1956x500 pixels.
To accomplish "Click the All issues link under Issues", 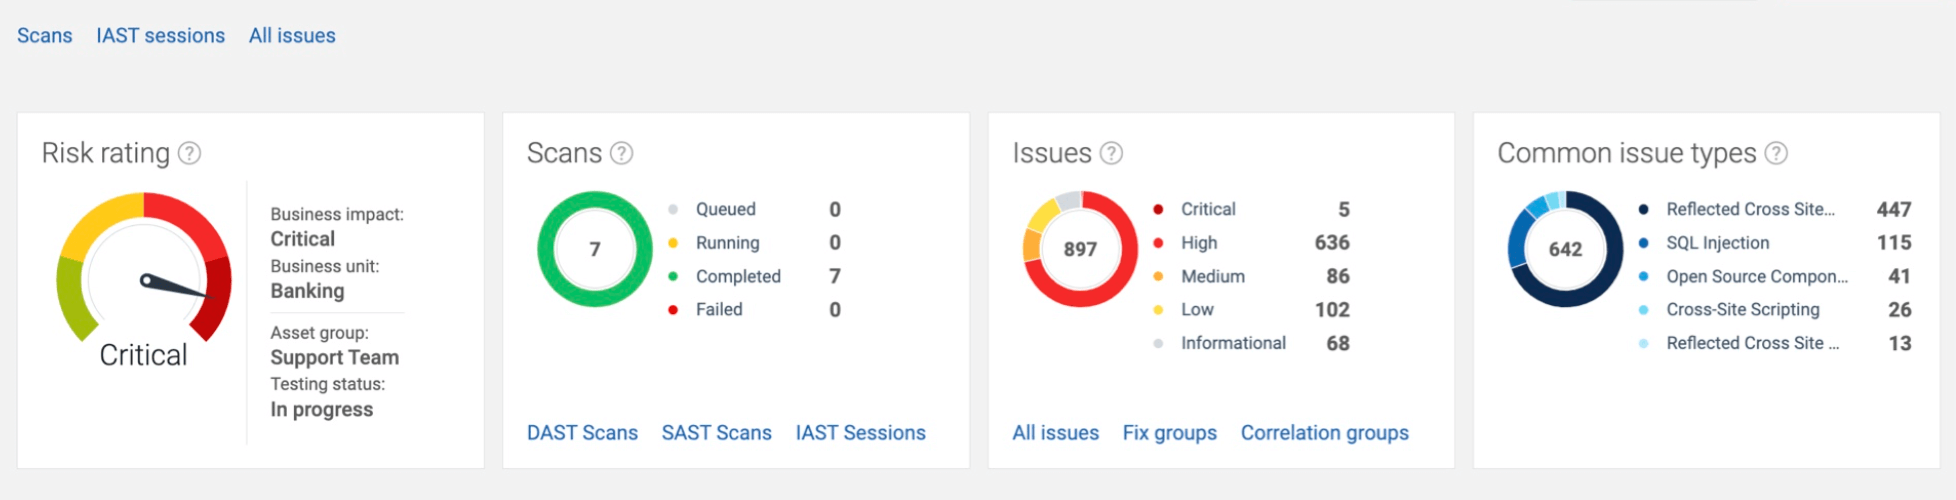I will point(1055,433).
